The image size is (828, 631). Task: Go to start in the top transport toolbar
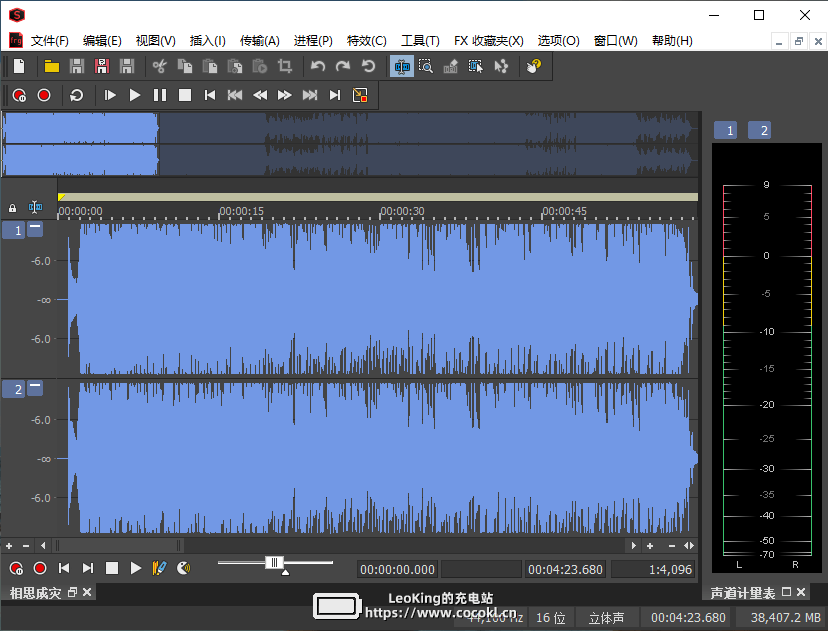[210, 95]
